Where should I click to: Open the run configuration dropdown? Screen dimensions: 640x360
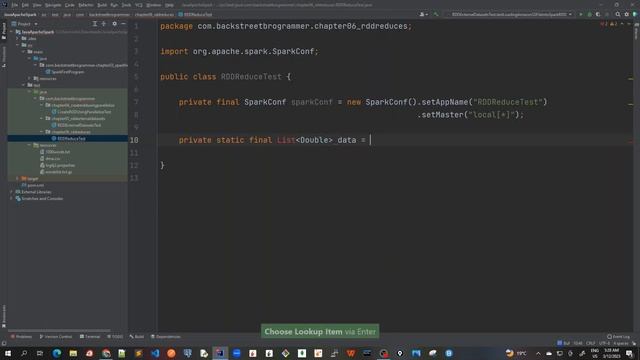click(510, 15)
